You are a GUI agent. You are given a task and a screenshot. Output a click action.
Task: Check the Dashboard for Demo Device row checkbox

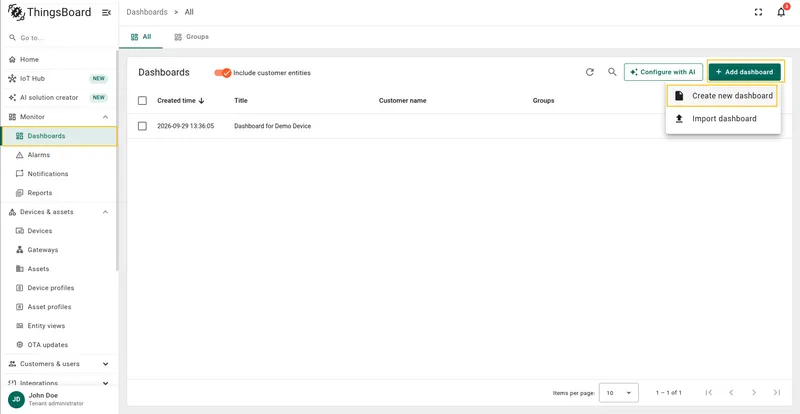[x=142, y=126]
